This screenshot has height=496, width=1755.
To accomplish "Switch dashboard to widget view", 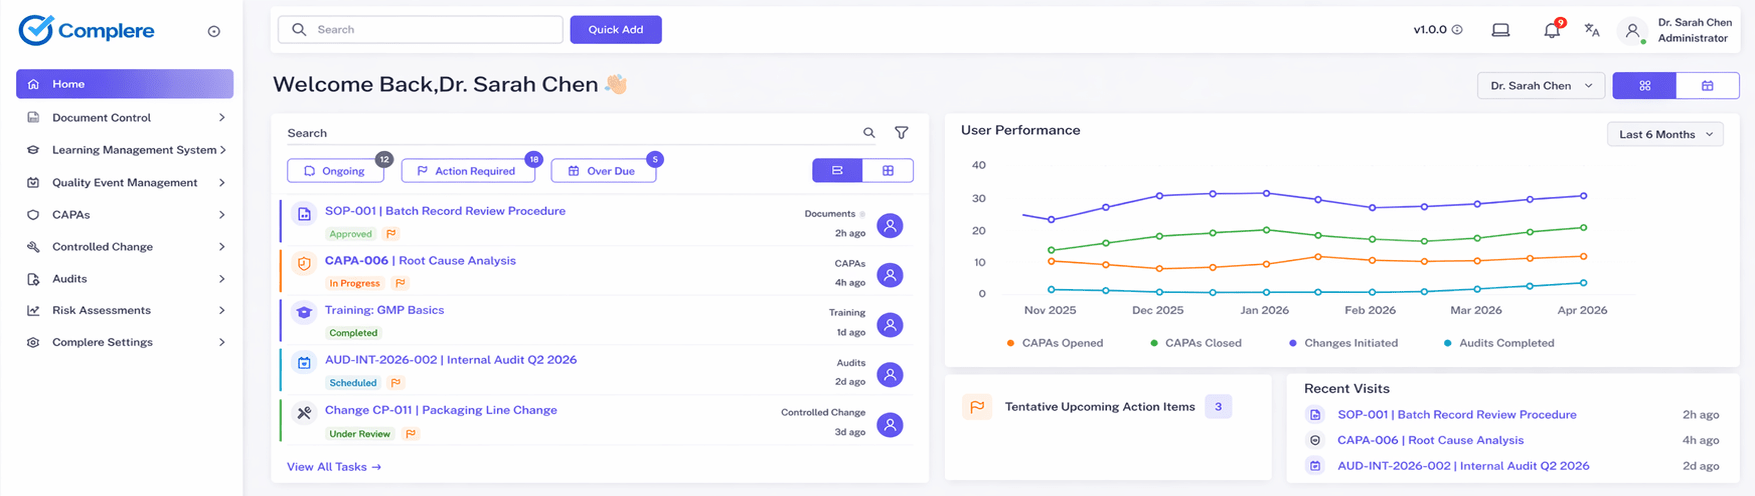I will 1644,86.
